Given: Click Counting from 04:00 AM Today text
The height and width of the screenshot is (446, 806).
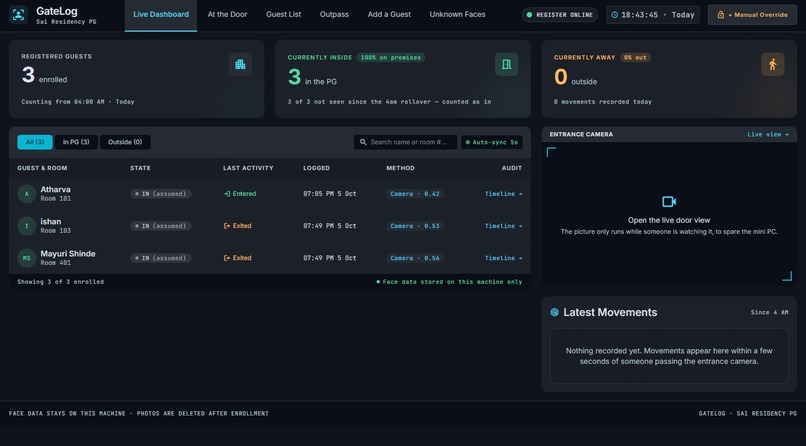Looking at the screenshot, I should click(x=78, y=102).
